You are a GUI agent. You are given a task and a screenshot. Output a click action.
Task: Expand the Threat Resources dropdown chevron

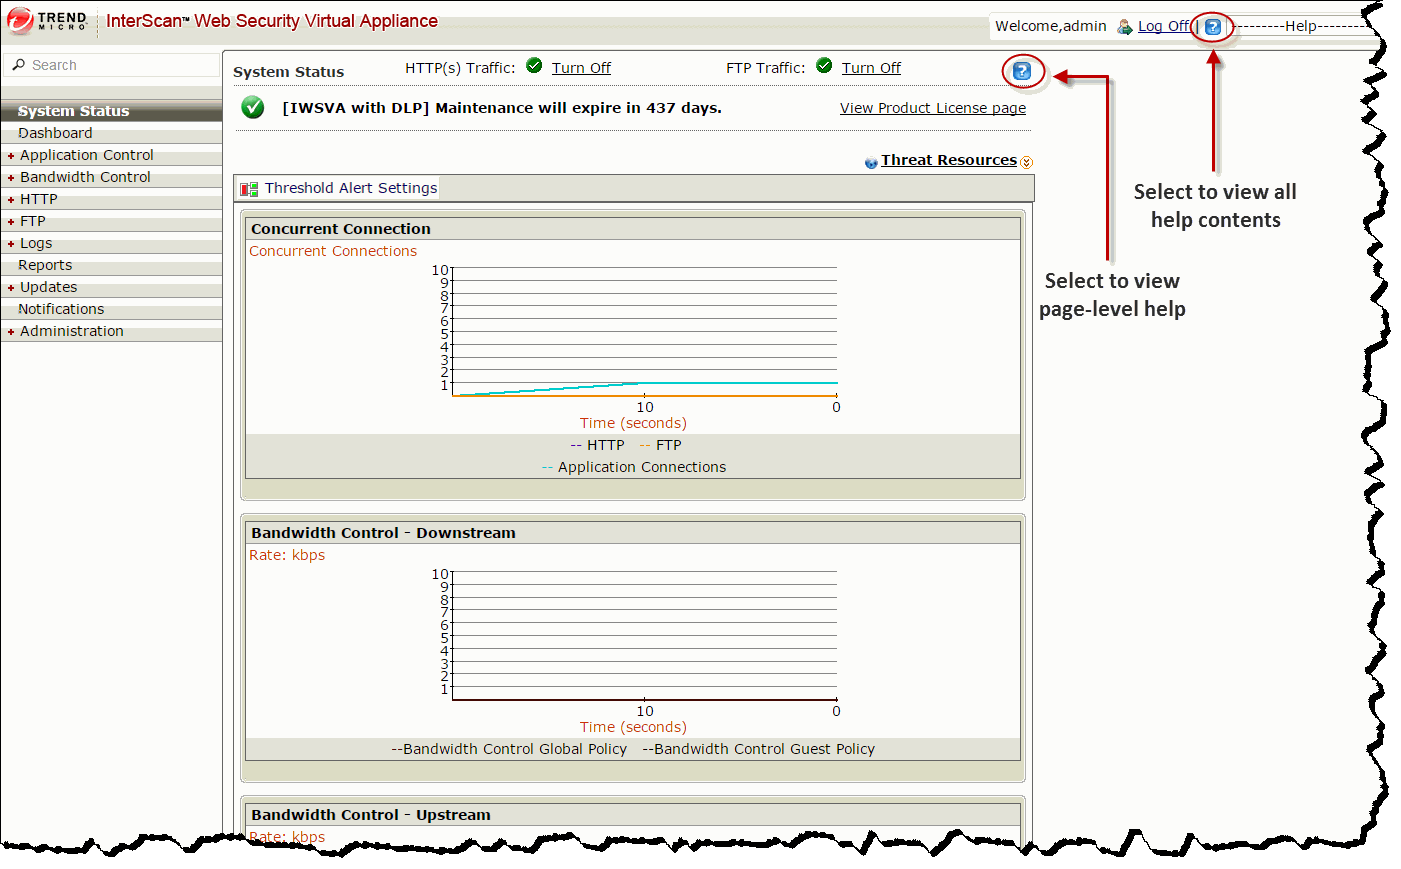pos(1026,161)
